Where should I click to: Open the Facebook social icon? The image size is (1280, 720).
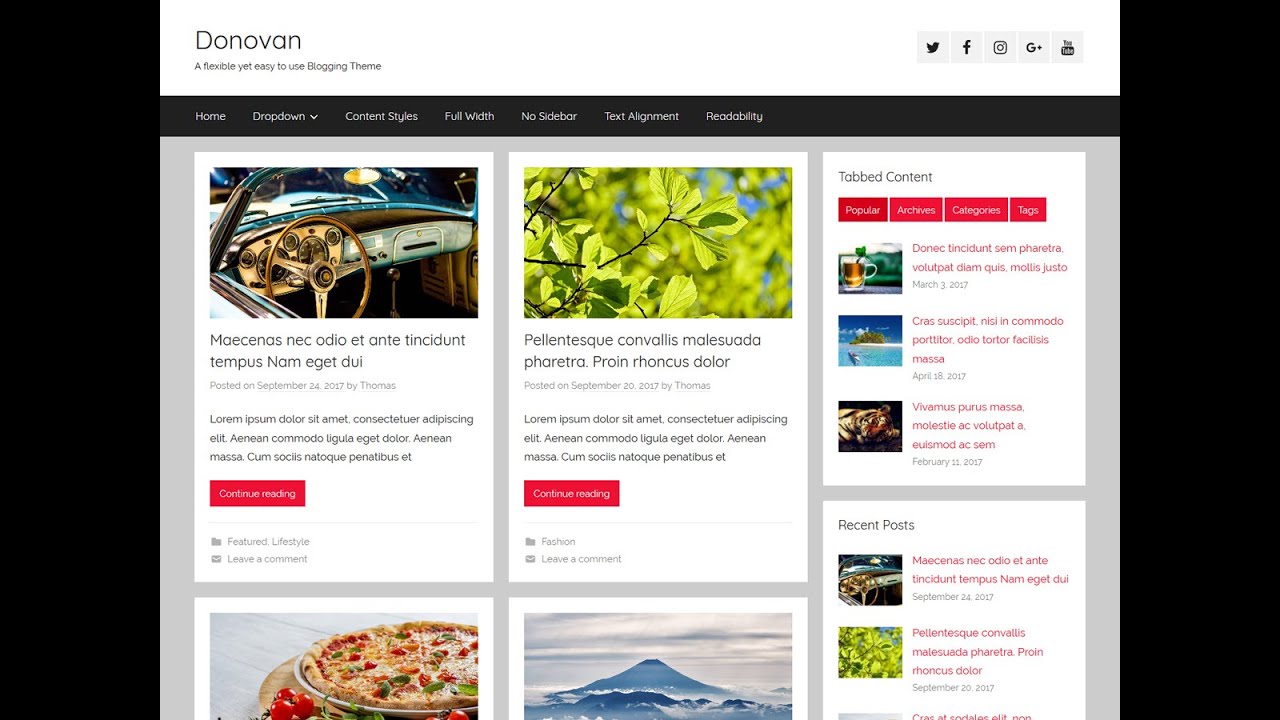point(966,47)
